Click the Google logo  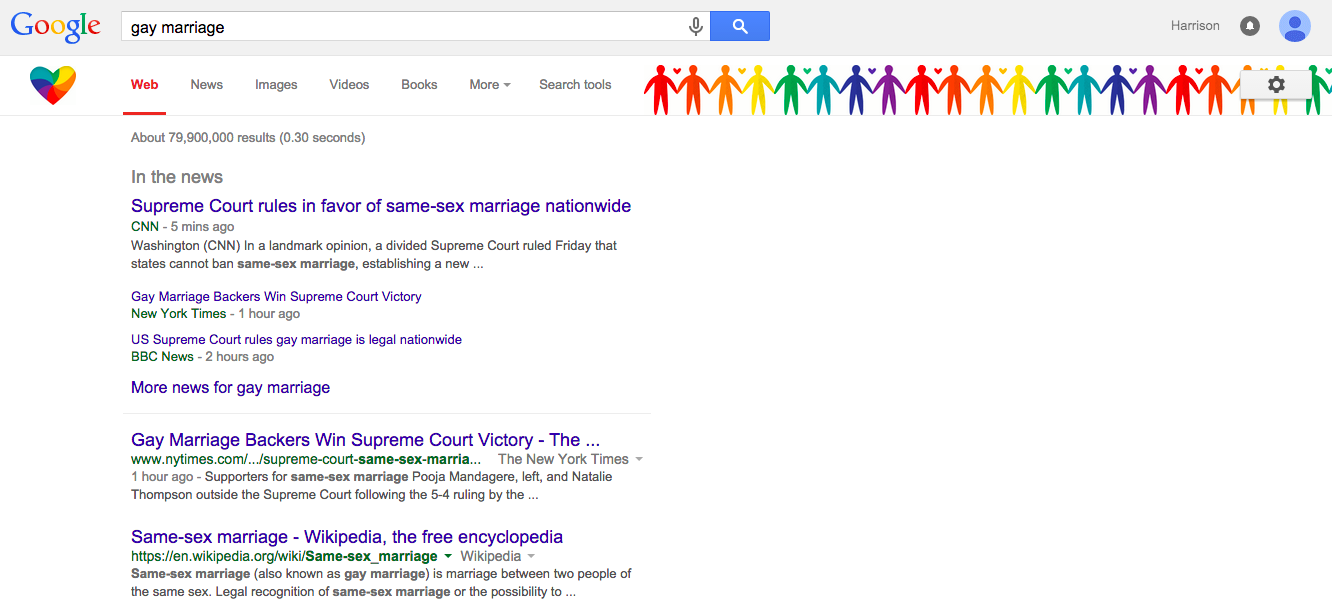pos(56,27)
